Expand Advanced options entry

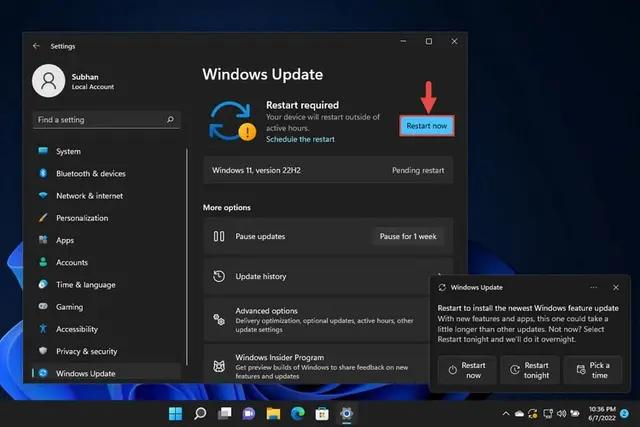click(x=316, y=320)
